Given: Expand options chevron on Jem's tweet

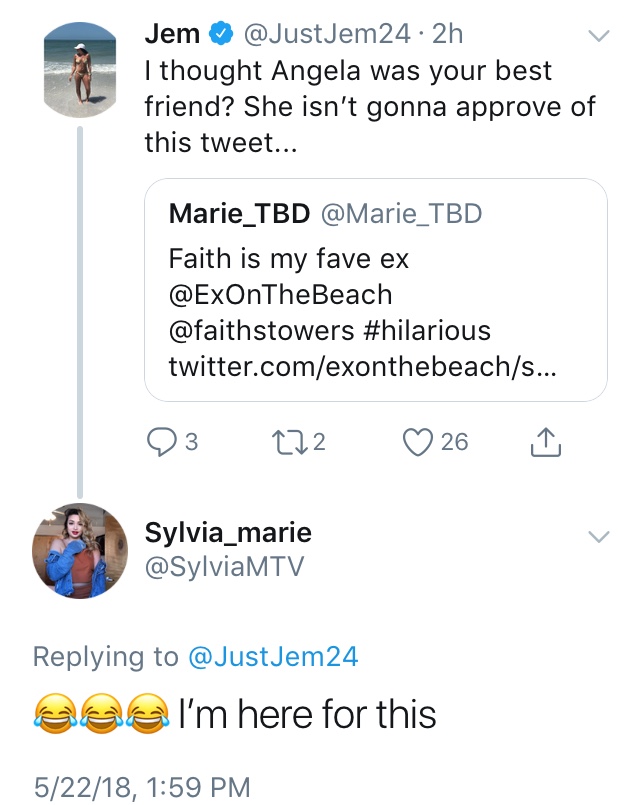Looking at the screenshot, I should click(x=599, y=35).
